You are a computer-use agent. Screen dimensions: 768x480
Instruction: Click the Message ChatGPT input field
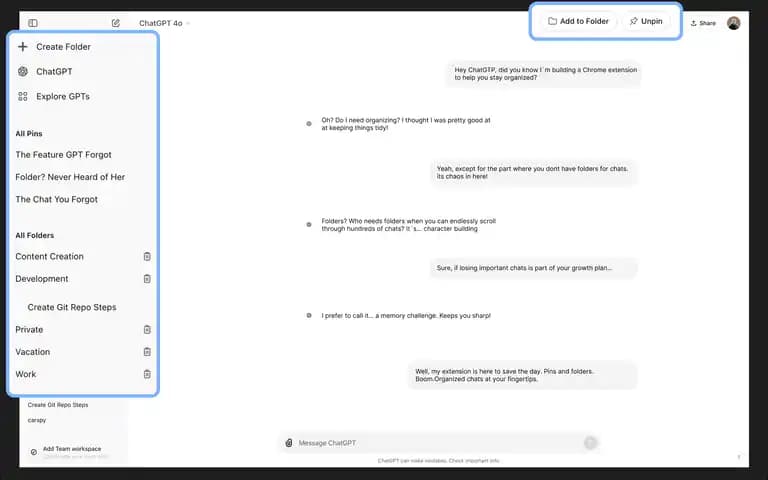[438, 443]
